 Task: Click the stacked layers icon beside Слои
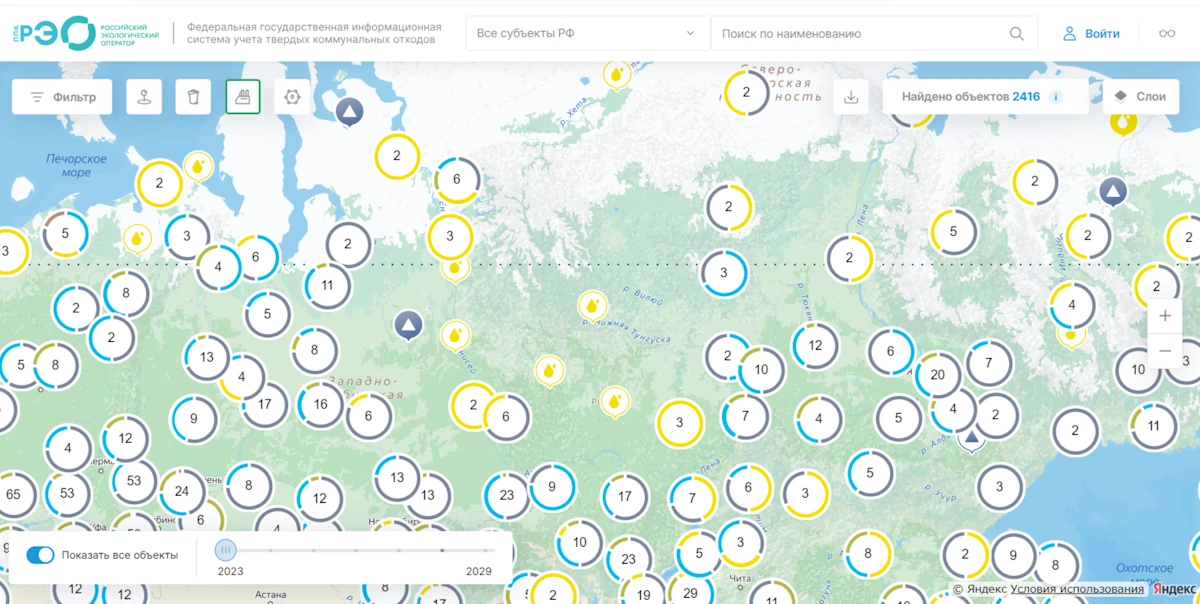tap(1120, 97)
